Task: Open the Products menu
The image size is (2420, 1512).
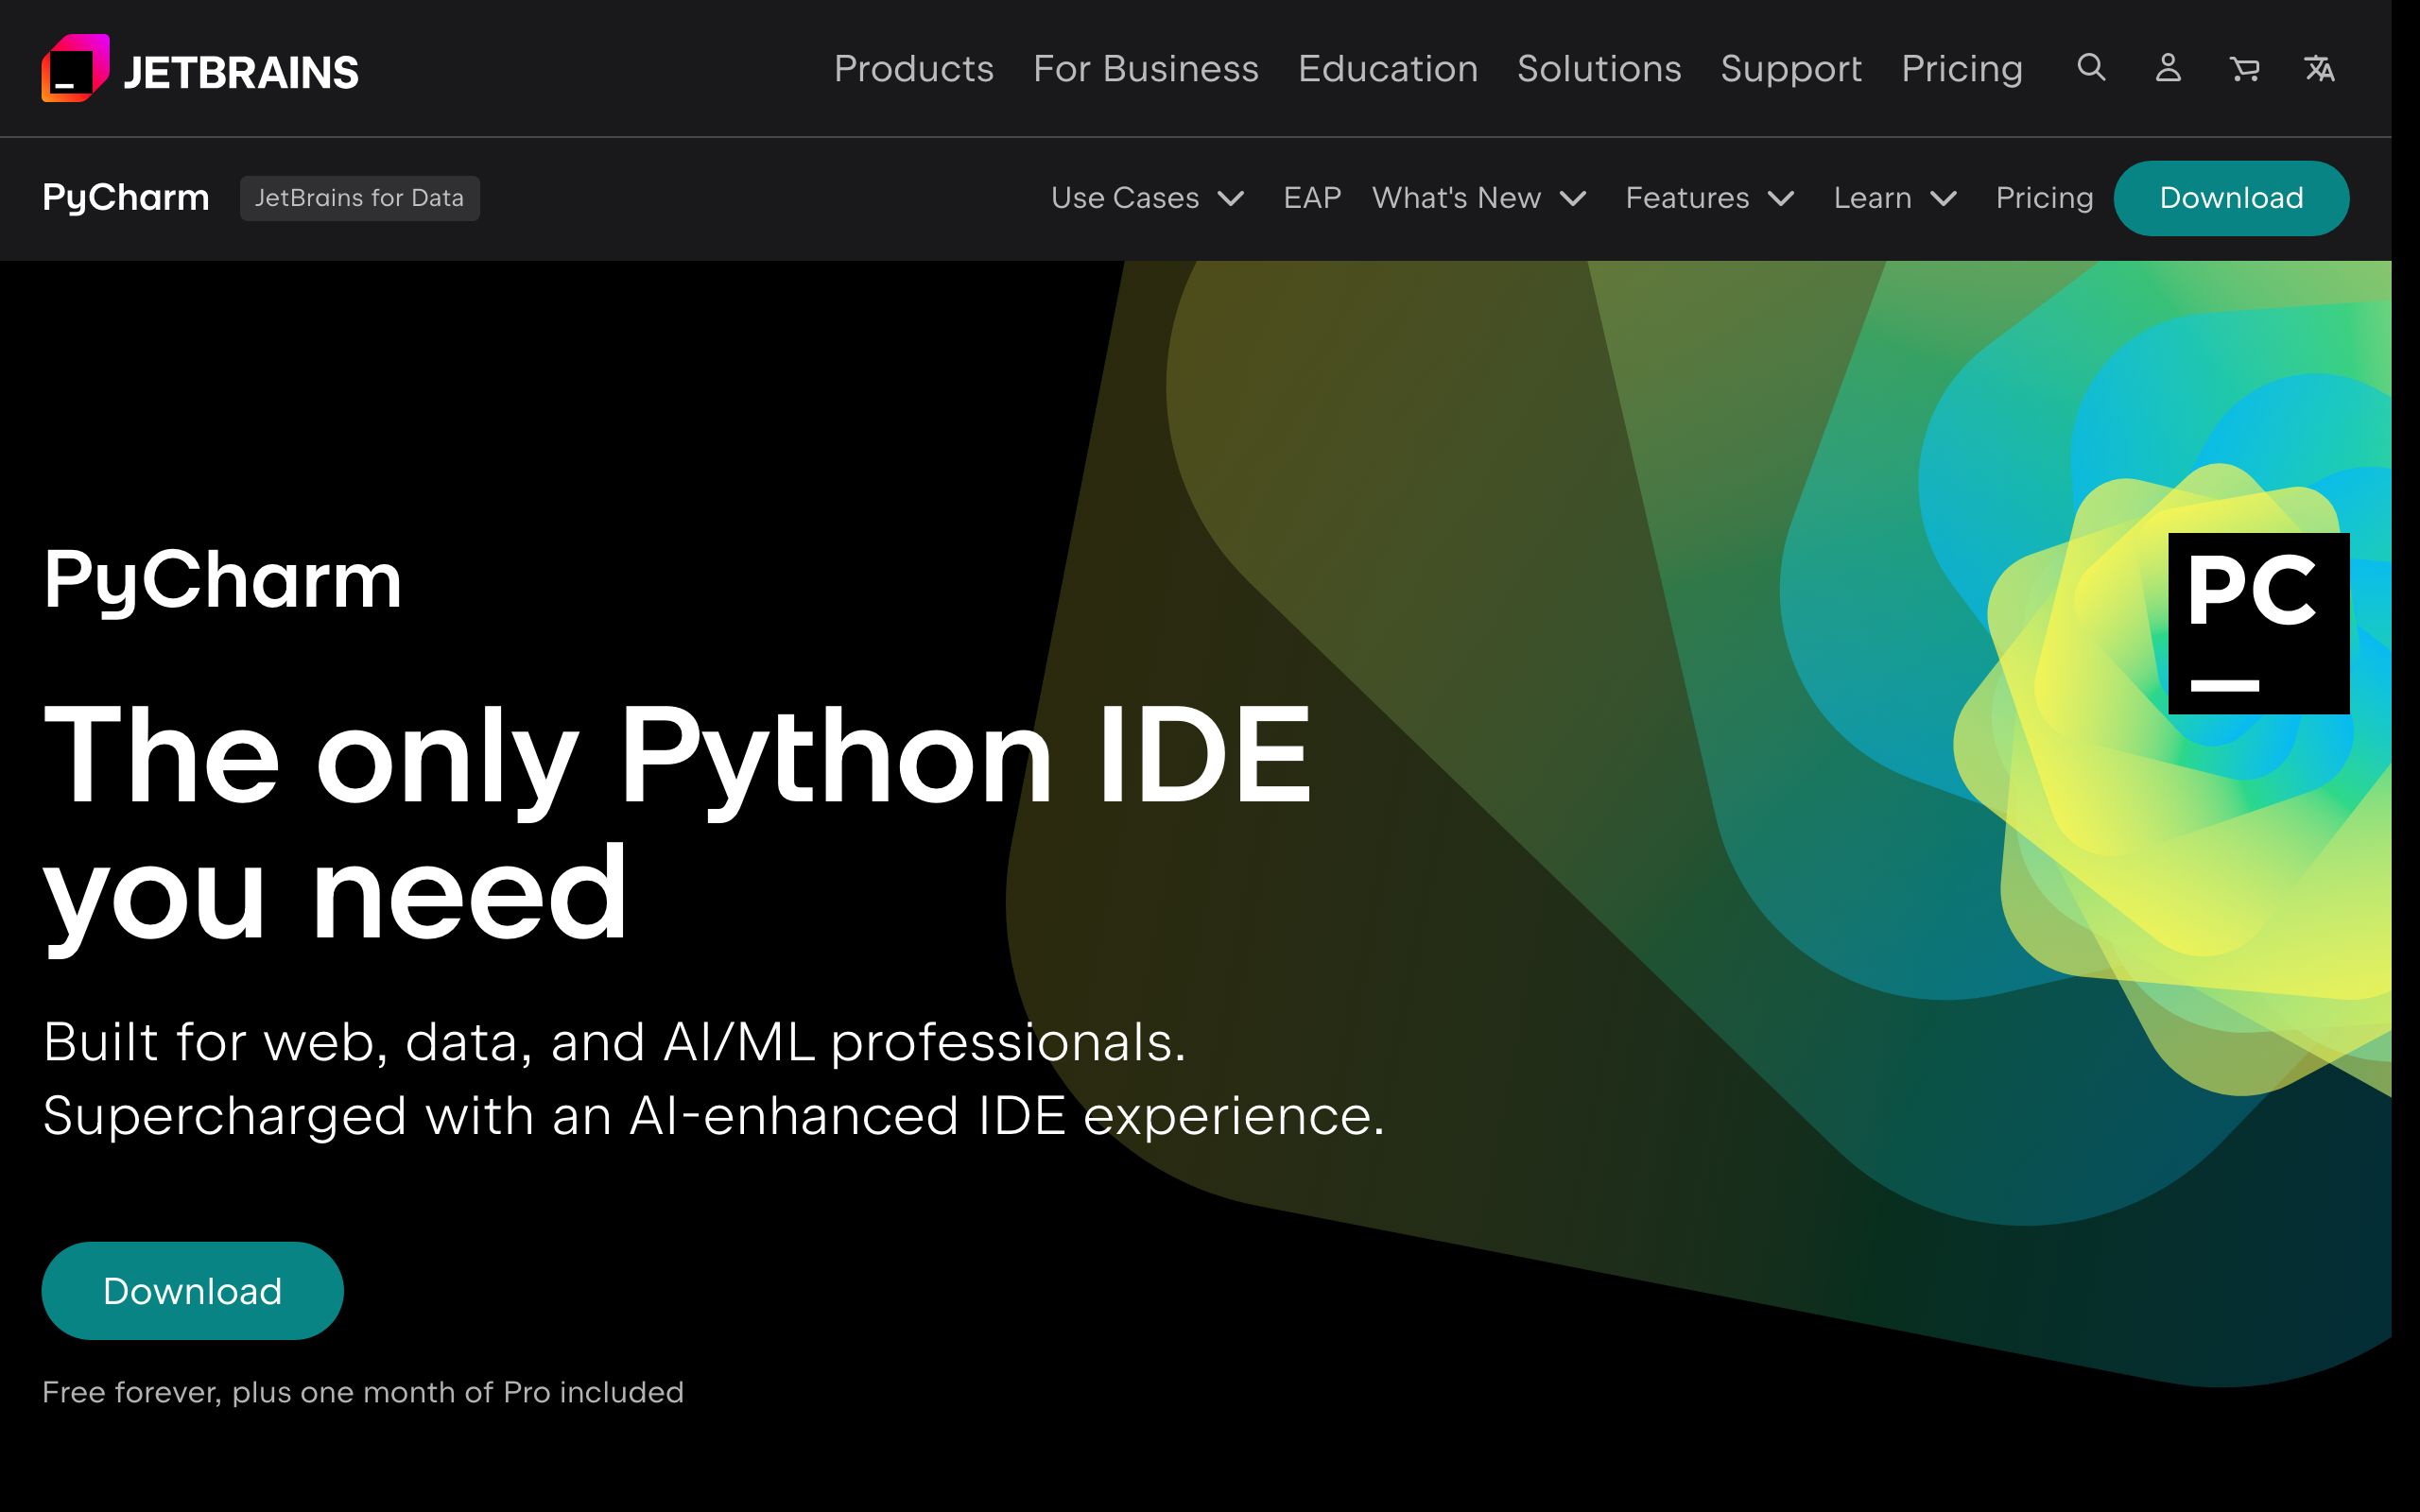Action: [x=914, y=69]
